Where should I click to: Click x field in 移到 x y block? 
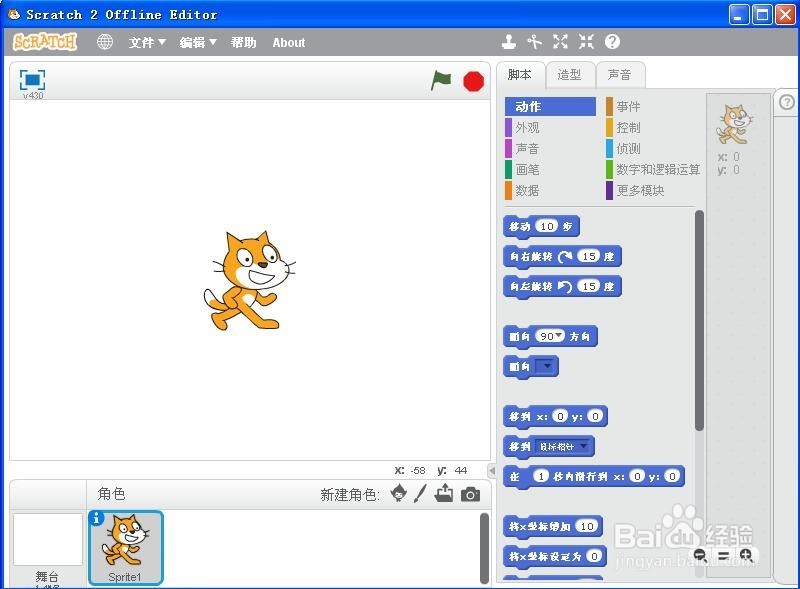pos(560,416)
